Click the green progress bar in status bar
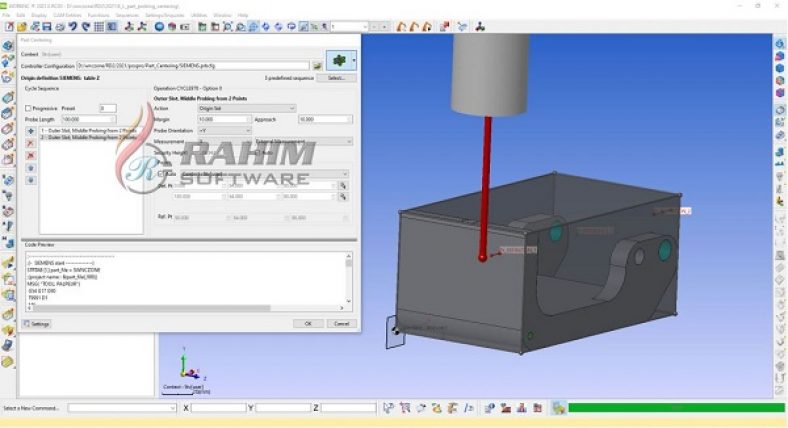Image resolution: width=788 pixels, height=428 pixels. click(675, 408)
